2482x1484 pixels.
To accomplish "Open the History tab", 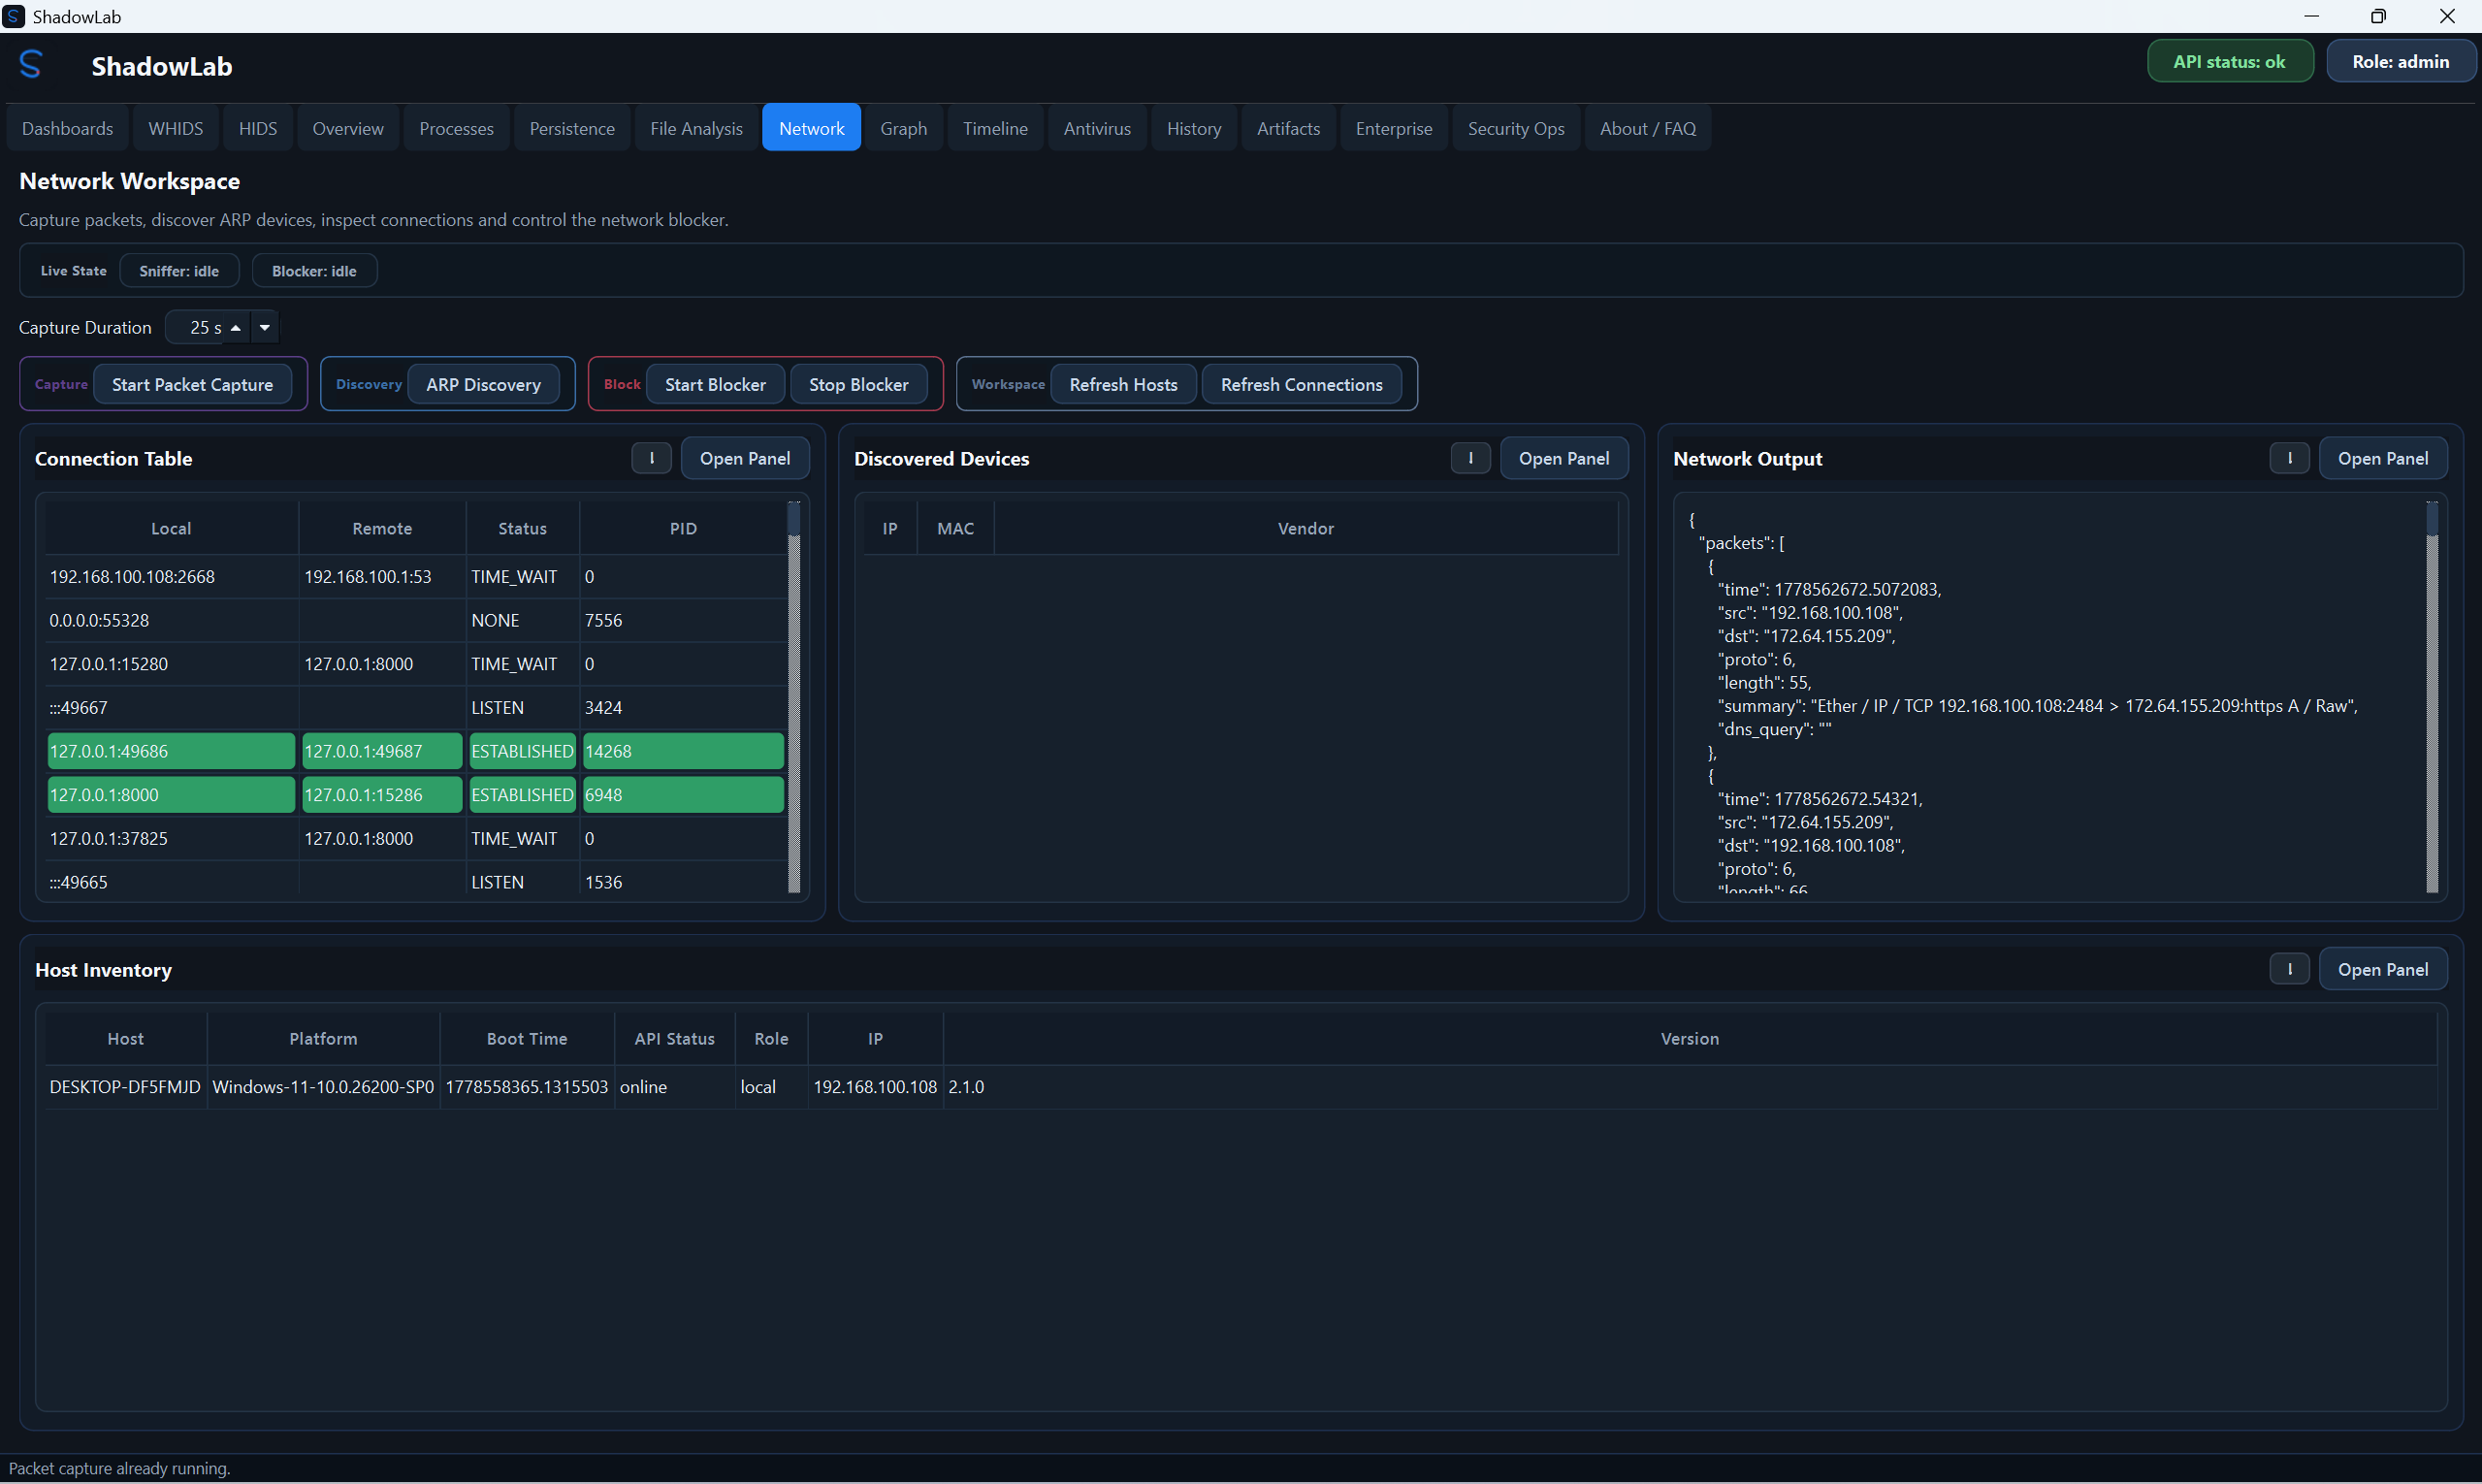I will [1195, 128].
